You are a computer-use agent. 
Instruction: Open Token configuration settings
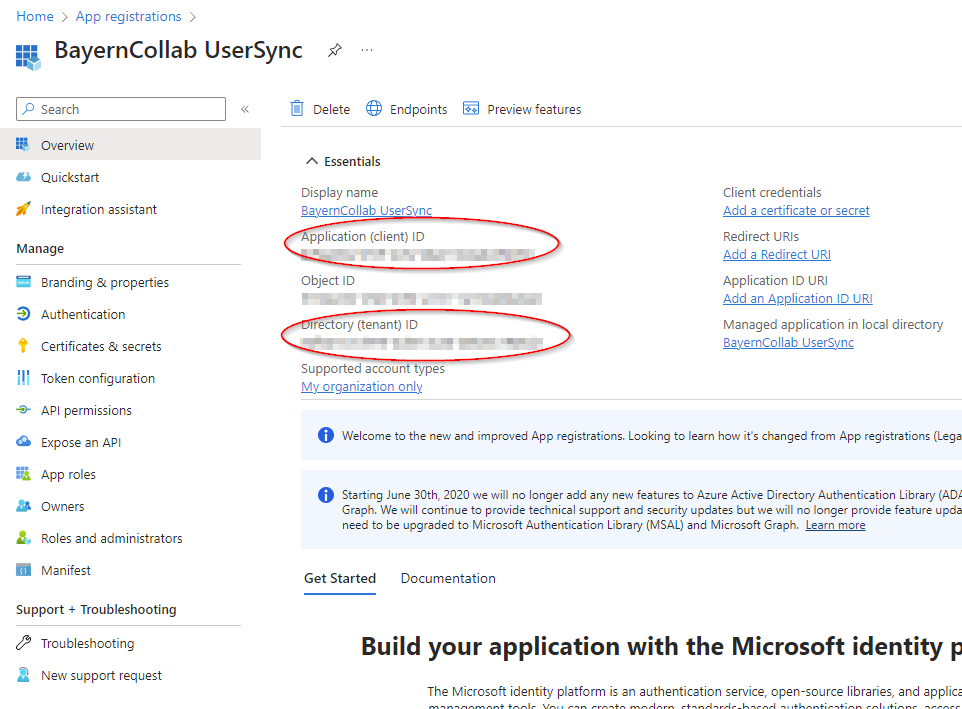tap(98, 378)
